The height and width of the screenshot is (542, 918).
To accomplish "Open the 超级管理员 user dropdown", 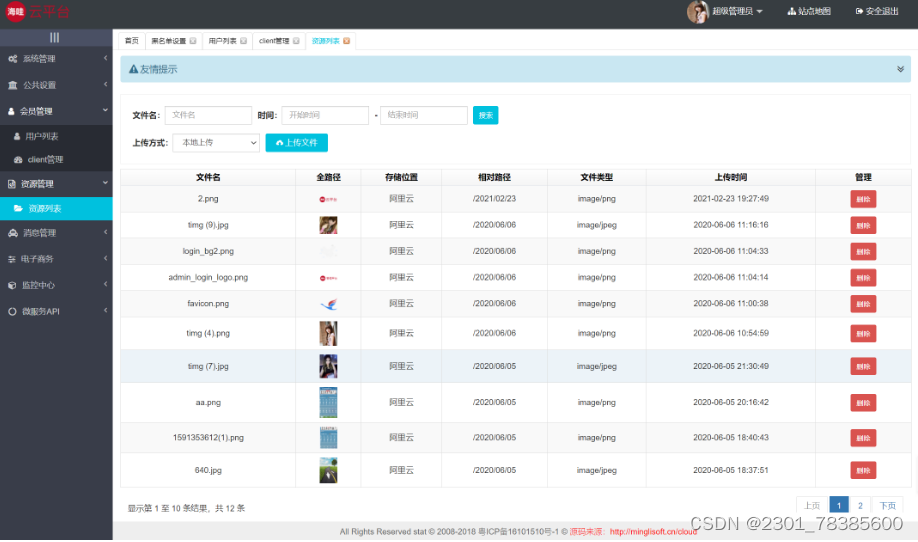I will point(725,12).
